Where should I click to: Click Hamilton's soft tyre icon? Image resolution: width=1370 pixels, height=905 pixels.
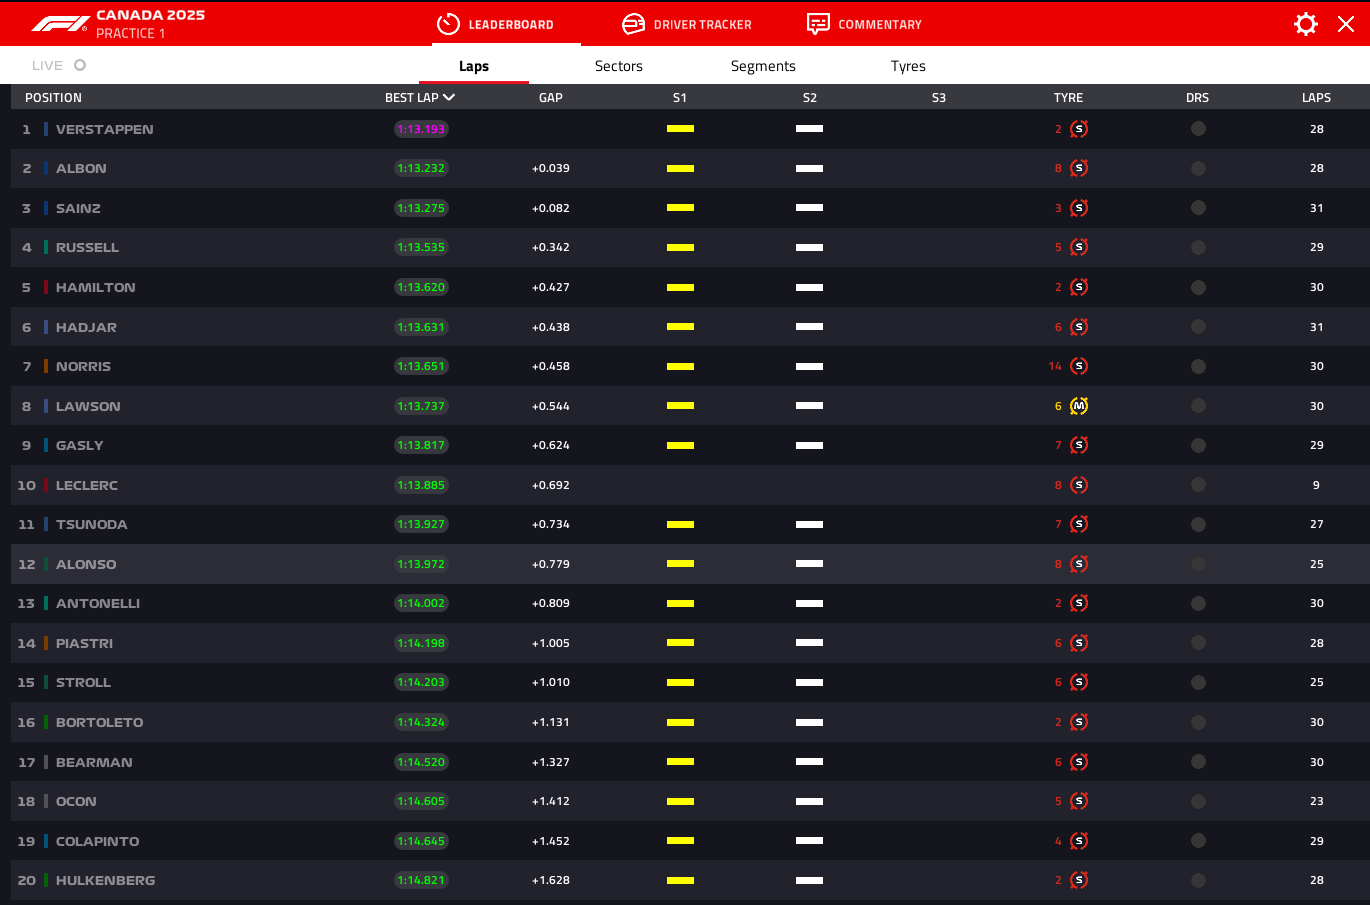click(x=1079, y=287)
